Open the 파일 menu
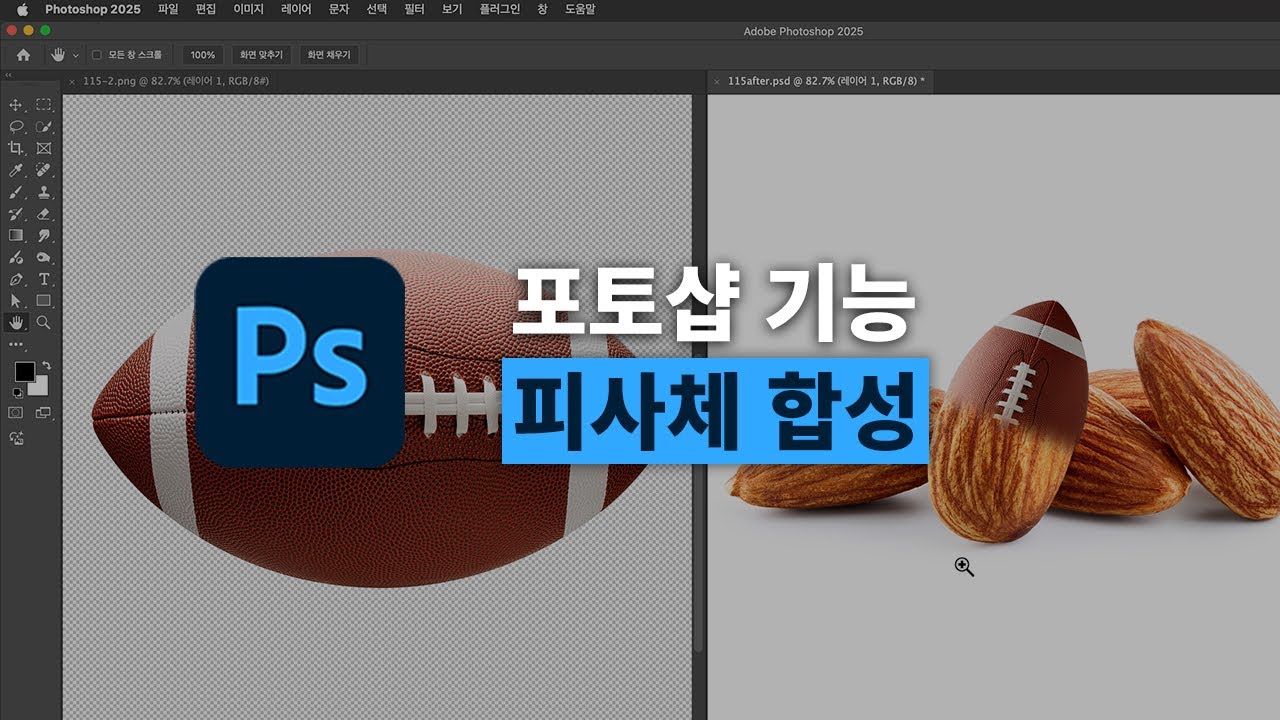Viewport: 1280px width, 720px height. [167, 9]
